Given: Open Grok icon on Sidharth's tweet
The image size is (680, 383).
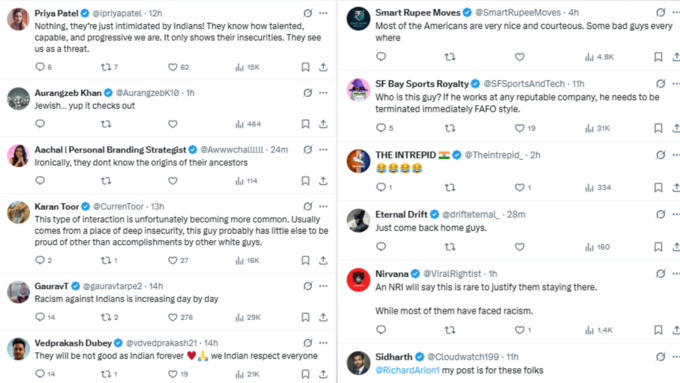Looking at the screenshot, I should [x=660, y=357].
